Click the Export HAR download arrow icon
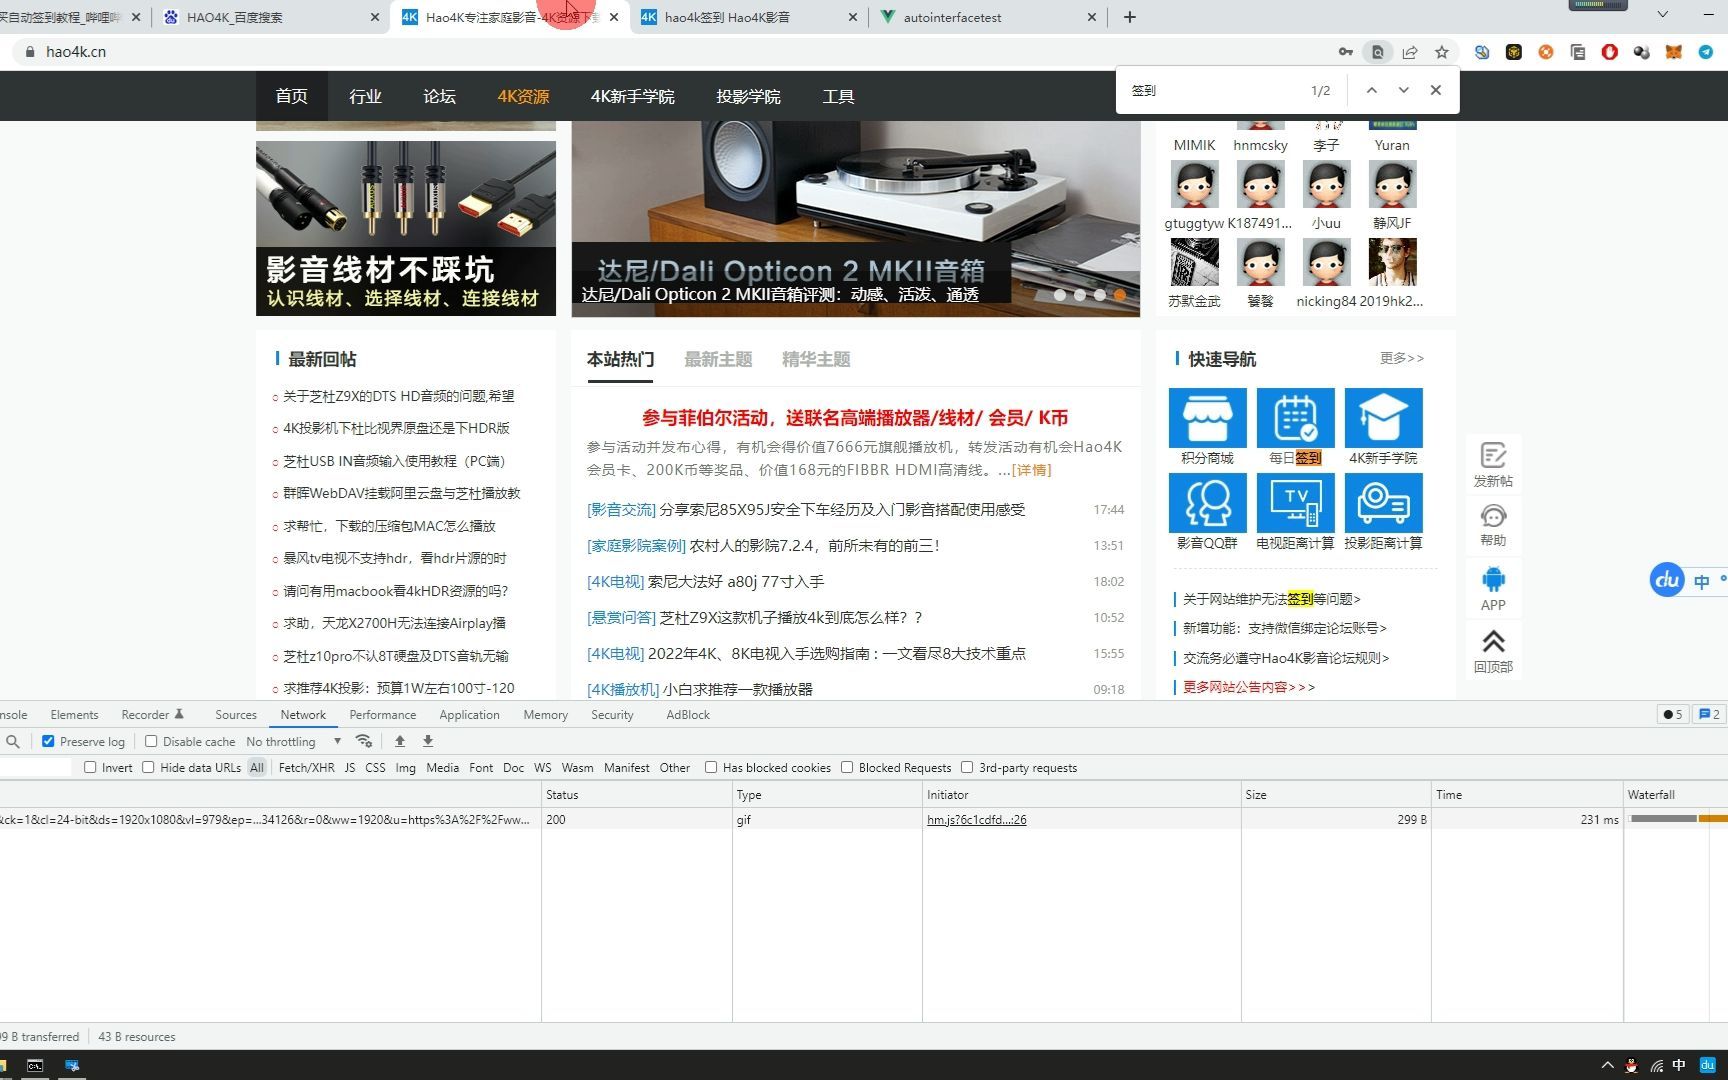Image resolution: width=1728 pixels, height=1080 pixels. [x=428, y=741]
